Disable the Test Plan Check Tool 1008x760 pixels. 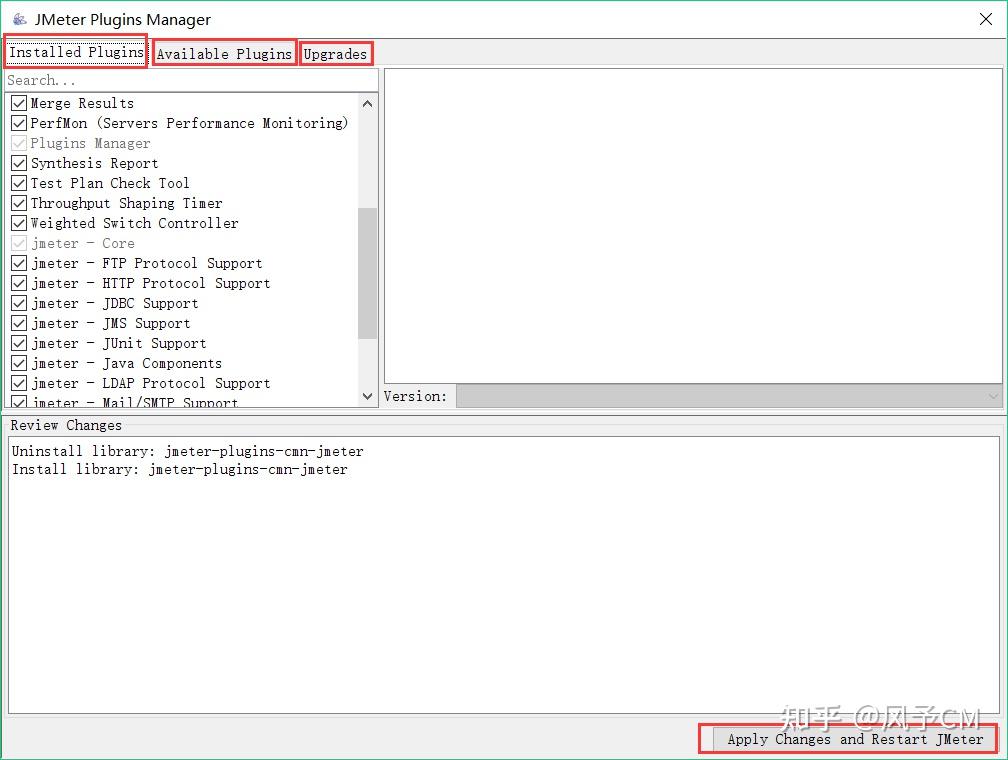click(x=18, y=182)
